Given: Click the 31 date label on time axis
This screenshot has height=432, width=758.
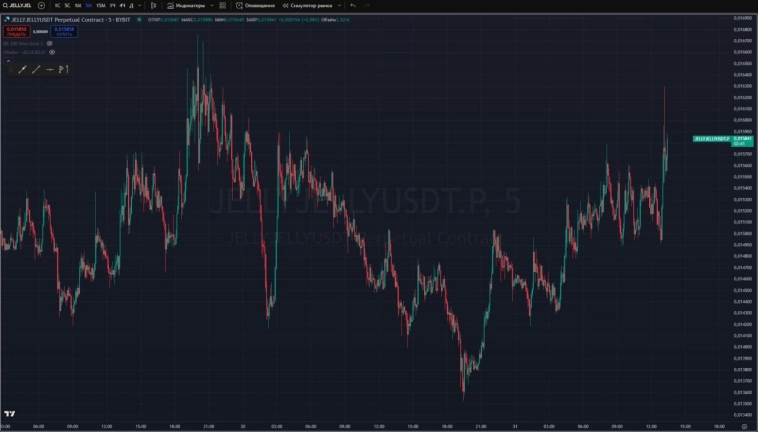Looking at the screenshot, I should tap(515, 427).
